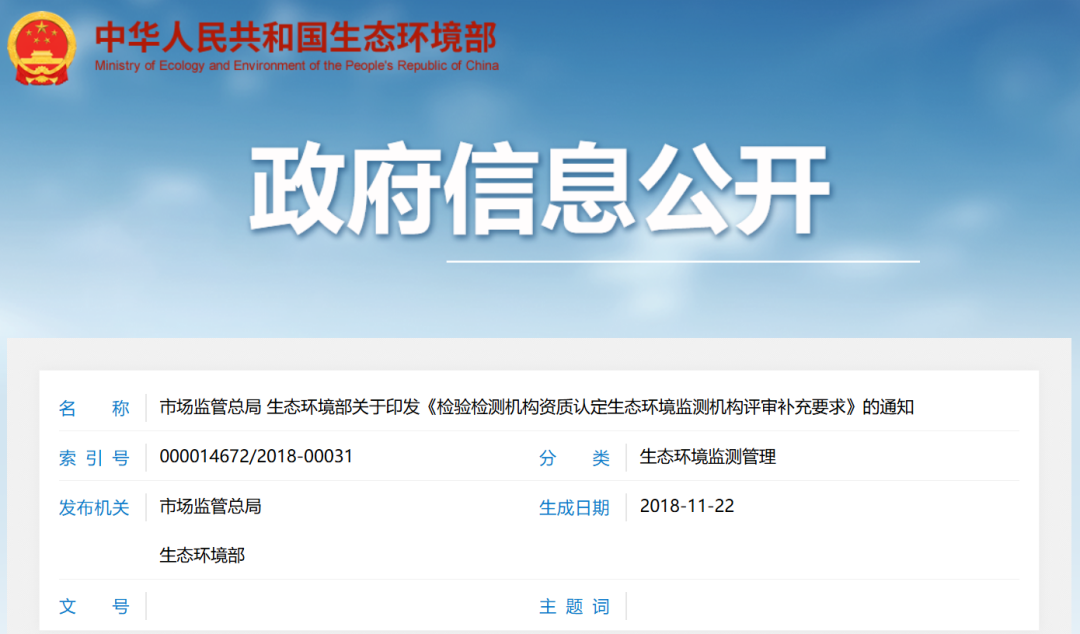Click the 索引号 field label
The width and height of the screenshot is (1080, 634).
click(94, 458)
